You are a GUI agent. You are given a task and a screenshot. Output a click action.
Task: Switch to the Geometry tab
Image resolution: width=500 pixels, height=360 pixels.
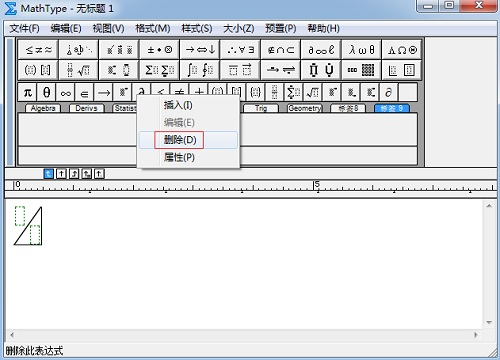click(x=305, y=108)
